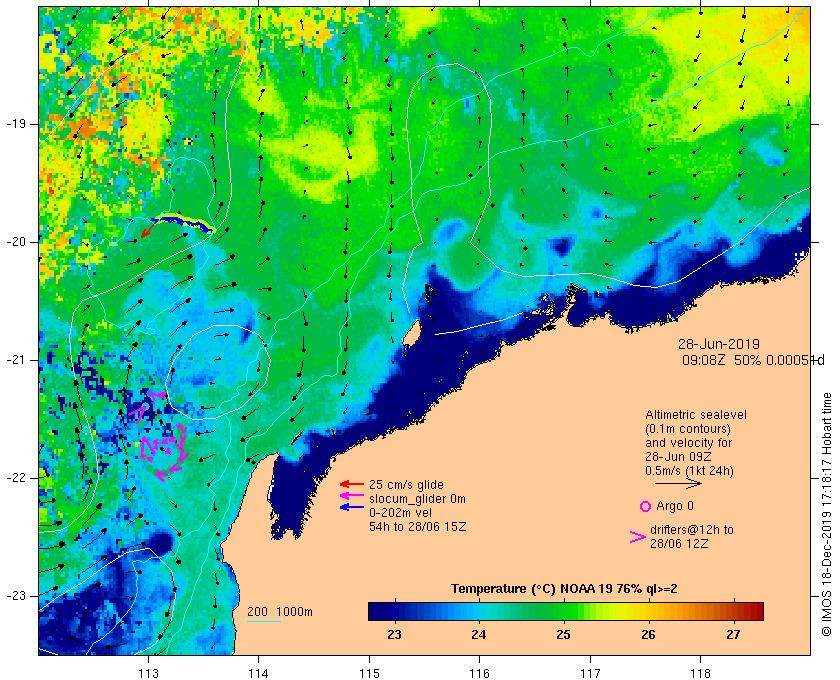Click the 'Argo 0' label
Viewport: 840px width, 680px height.
click(x=674, y=506)
